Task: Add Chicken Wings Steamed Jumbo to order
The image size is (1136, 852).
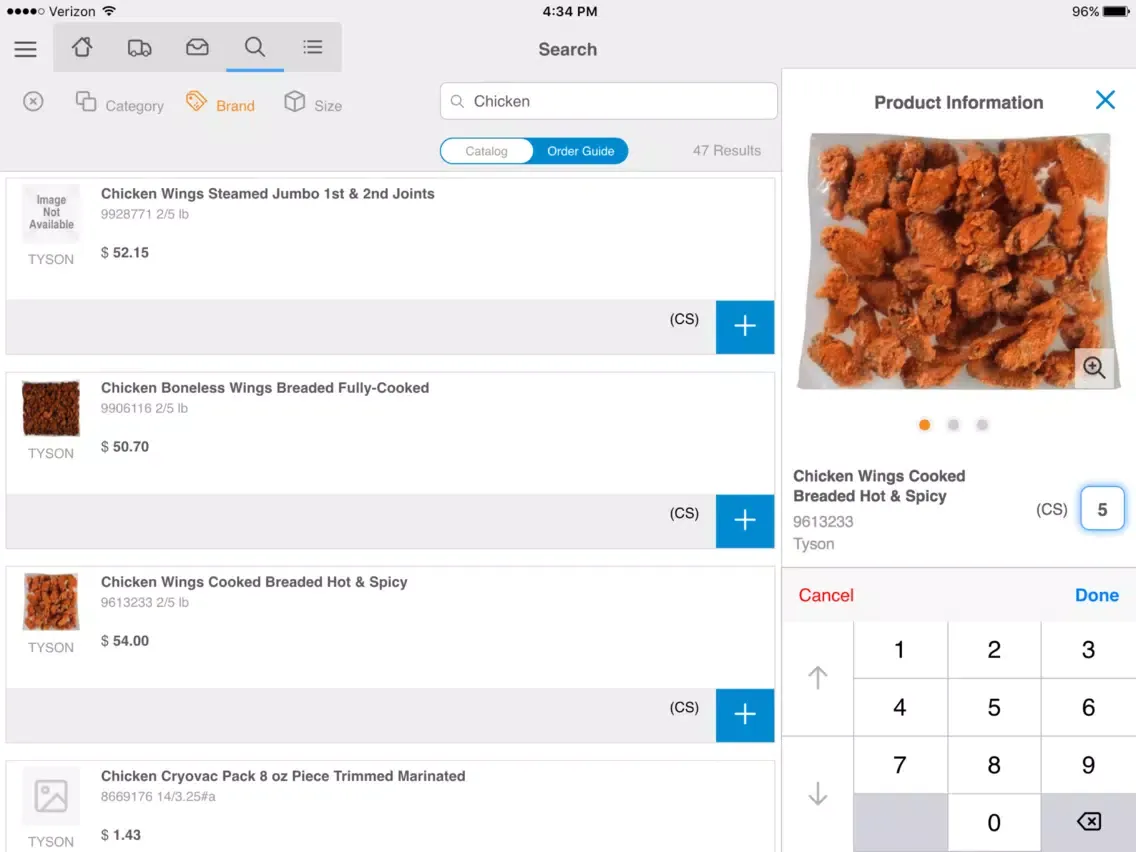Action: click(x=745, y=327)
